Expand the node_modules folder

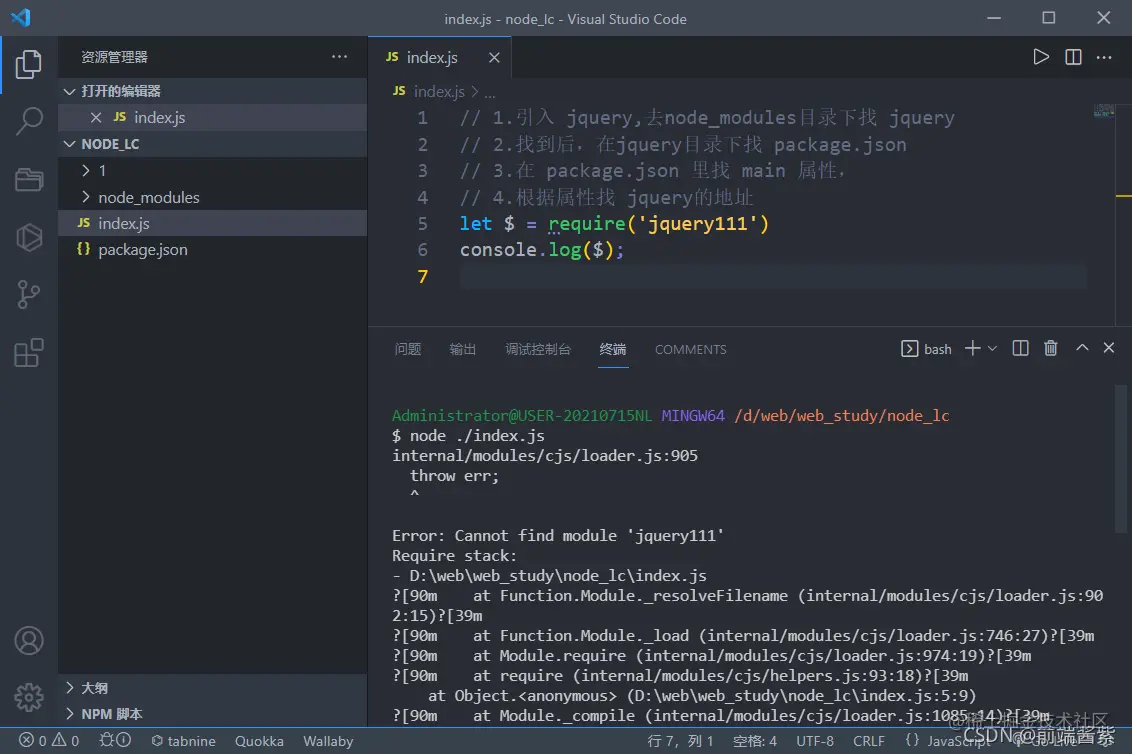212,197
